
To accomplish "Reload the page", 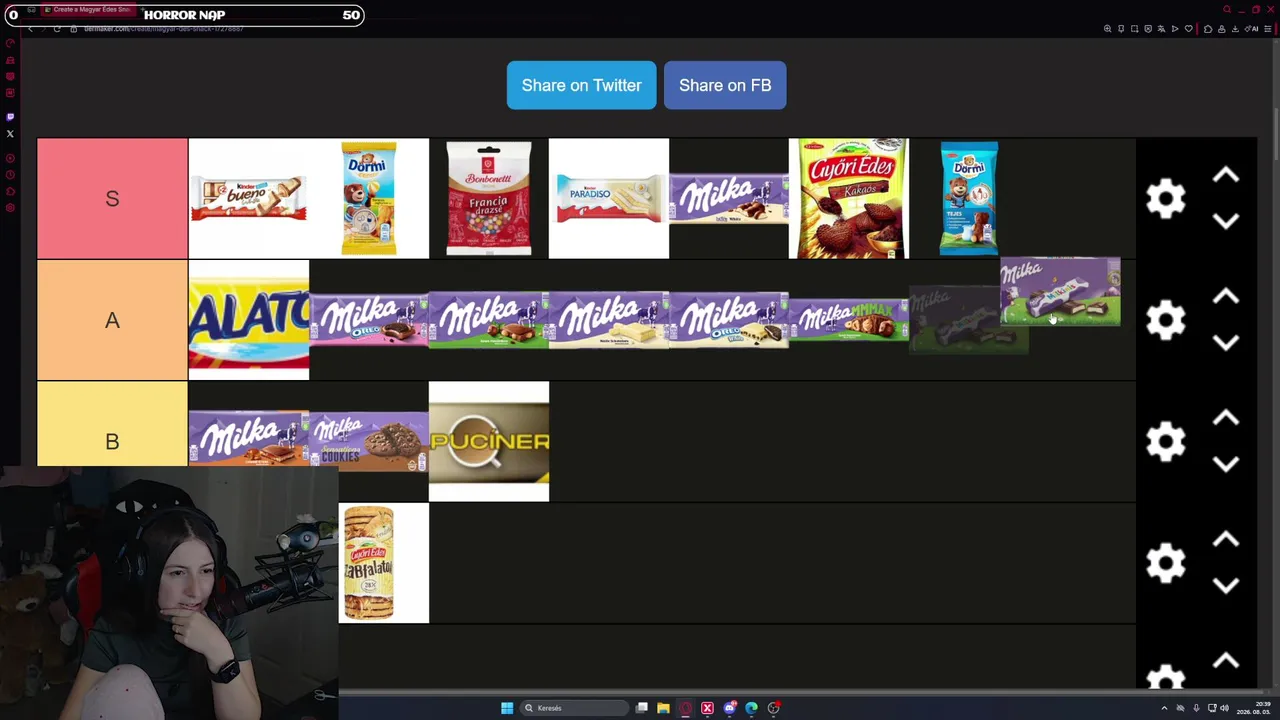I will (57, 29).
